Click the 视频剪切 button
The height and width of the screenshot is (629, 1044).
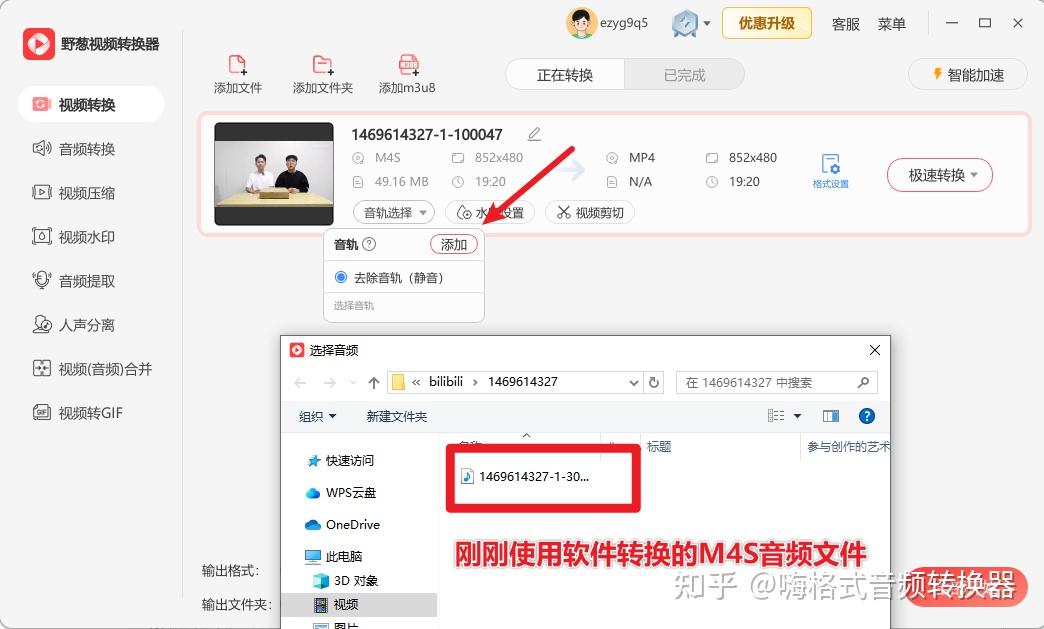(x=590, y=212)
